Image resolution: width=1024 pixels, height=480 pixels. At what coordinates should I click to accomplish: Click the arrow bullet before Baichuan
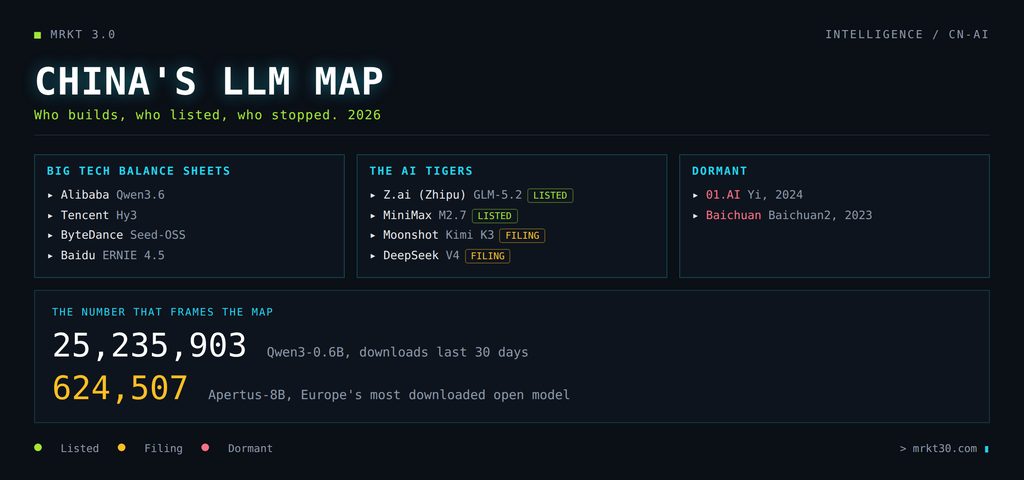696,215
